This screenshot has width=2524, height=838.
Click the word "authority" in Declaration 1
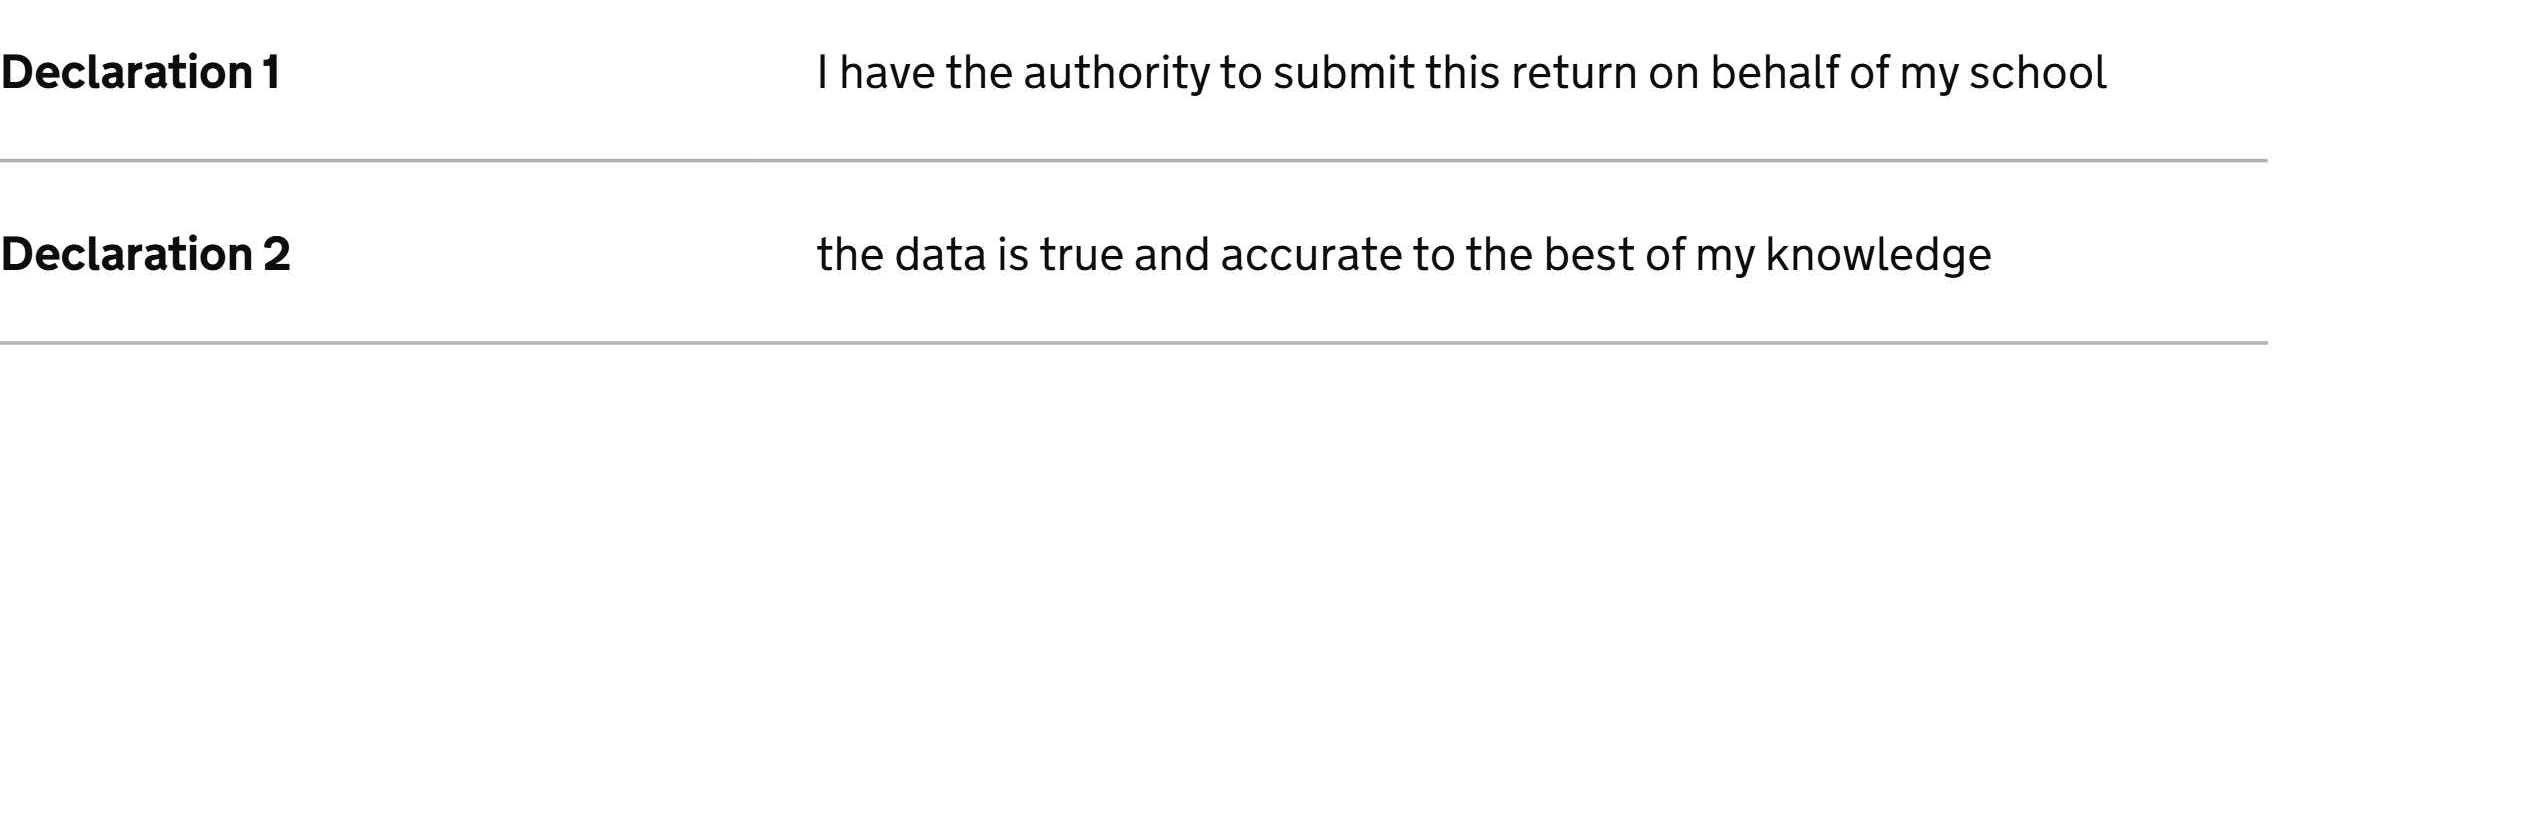click(x=1116, y=73)
